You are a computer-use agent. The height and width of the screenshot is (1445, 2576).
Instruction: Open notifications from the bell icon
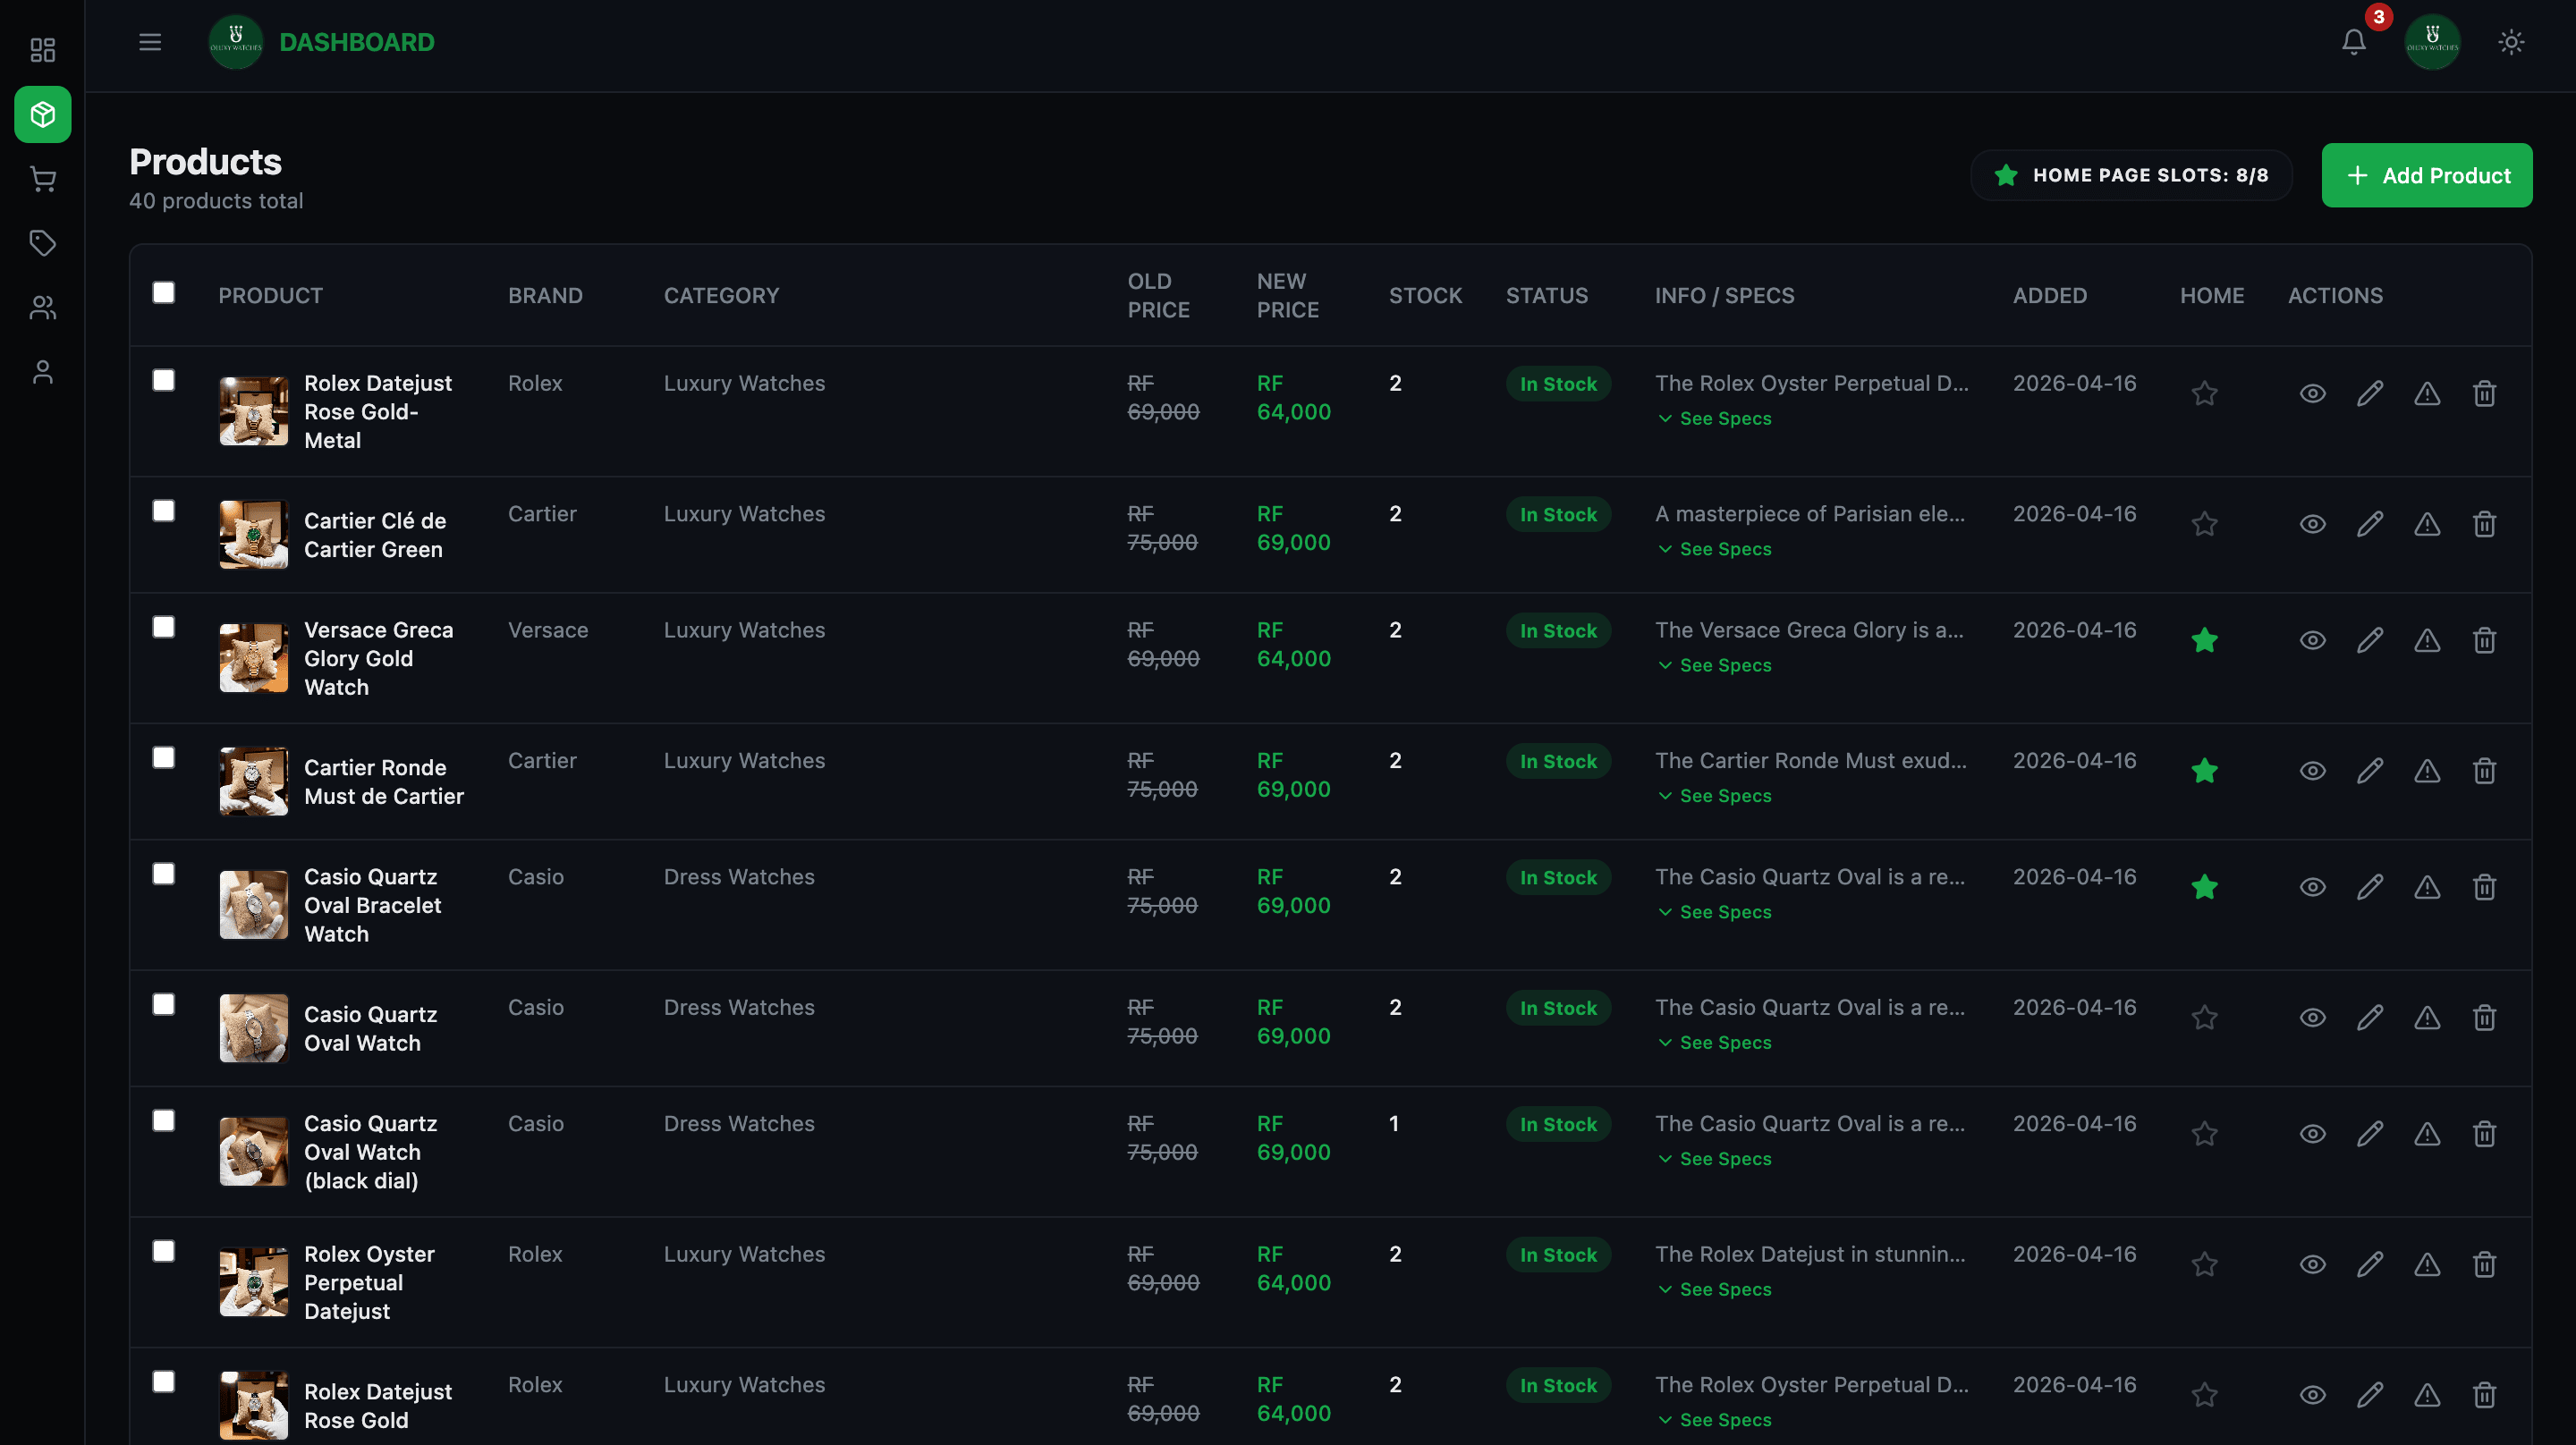(2352, 42)
